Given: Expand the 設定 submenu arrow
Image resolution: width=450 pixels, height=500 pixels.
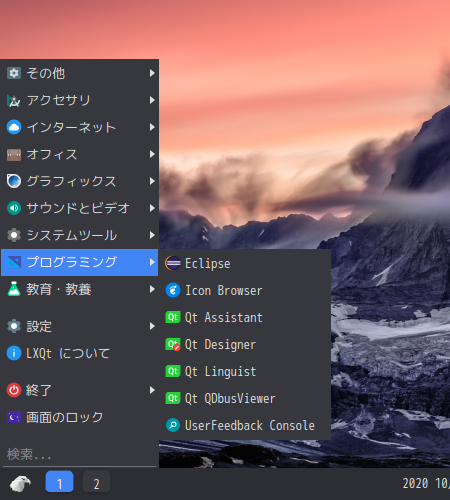Looking at the screenshot, I should coord(152,326).
